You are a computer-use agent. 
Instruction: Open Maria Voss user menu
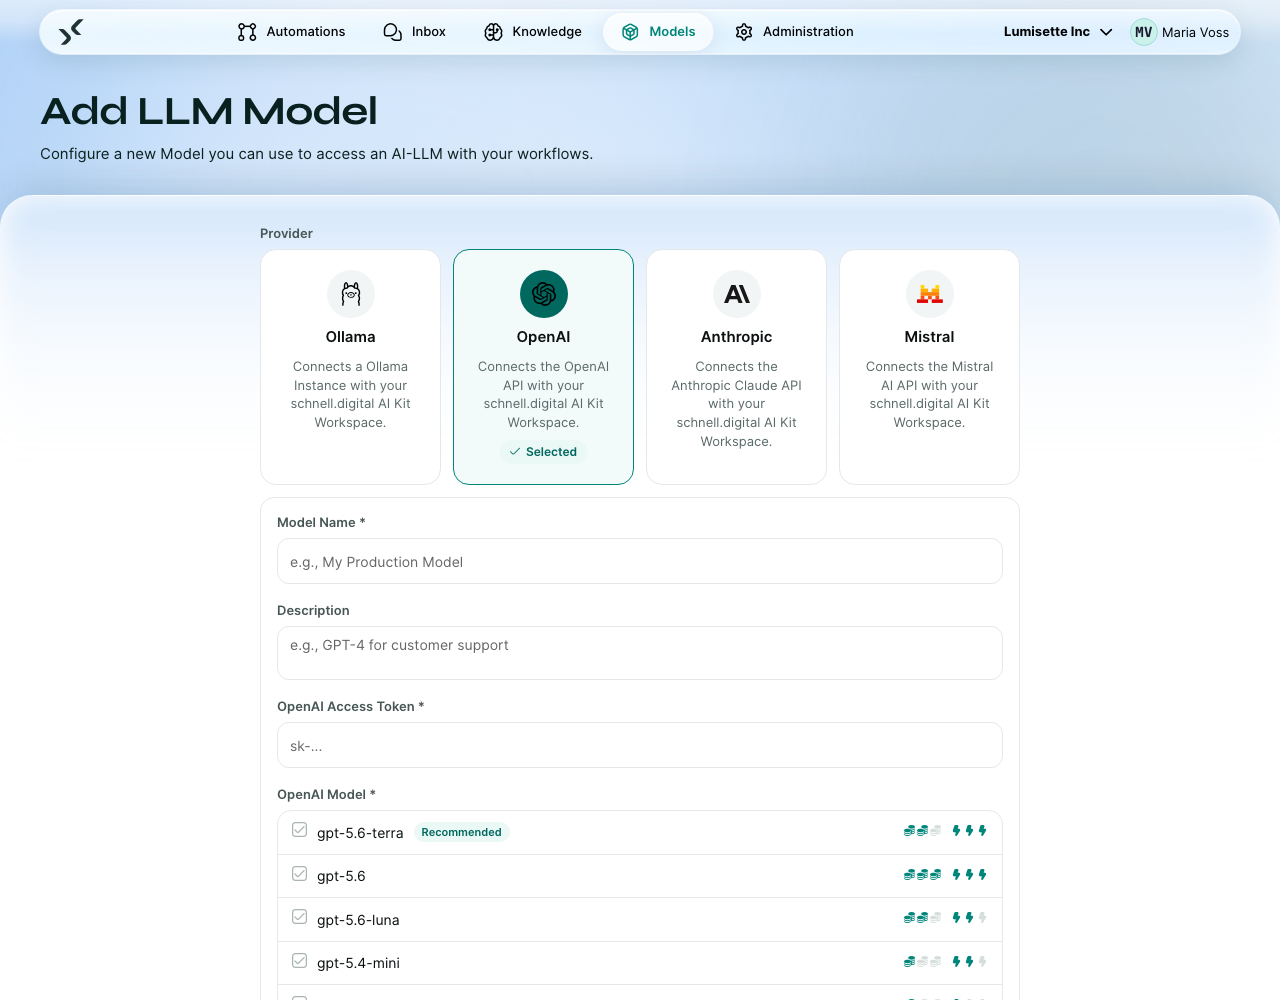pyautogui.click(x=1180, y=32)
